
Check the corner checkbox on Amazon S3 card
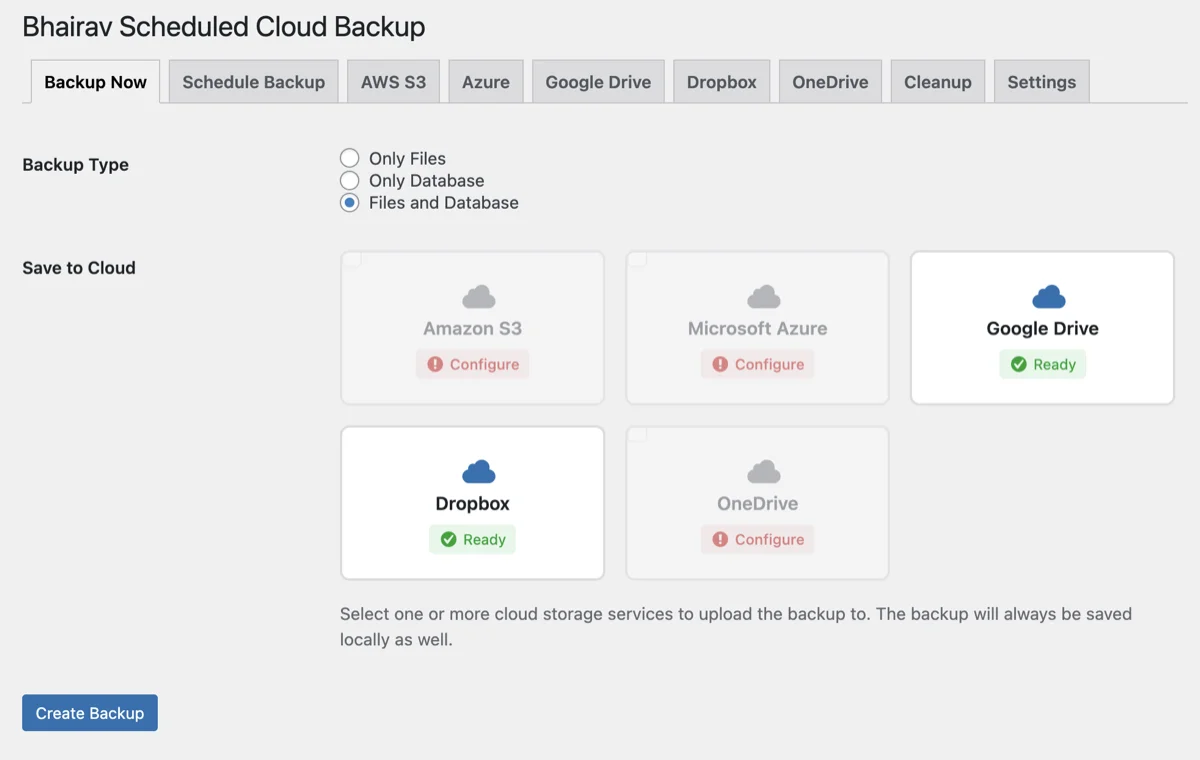(351, 260)
